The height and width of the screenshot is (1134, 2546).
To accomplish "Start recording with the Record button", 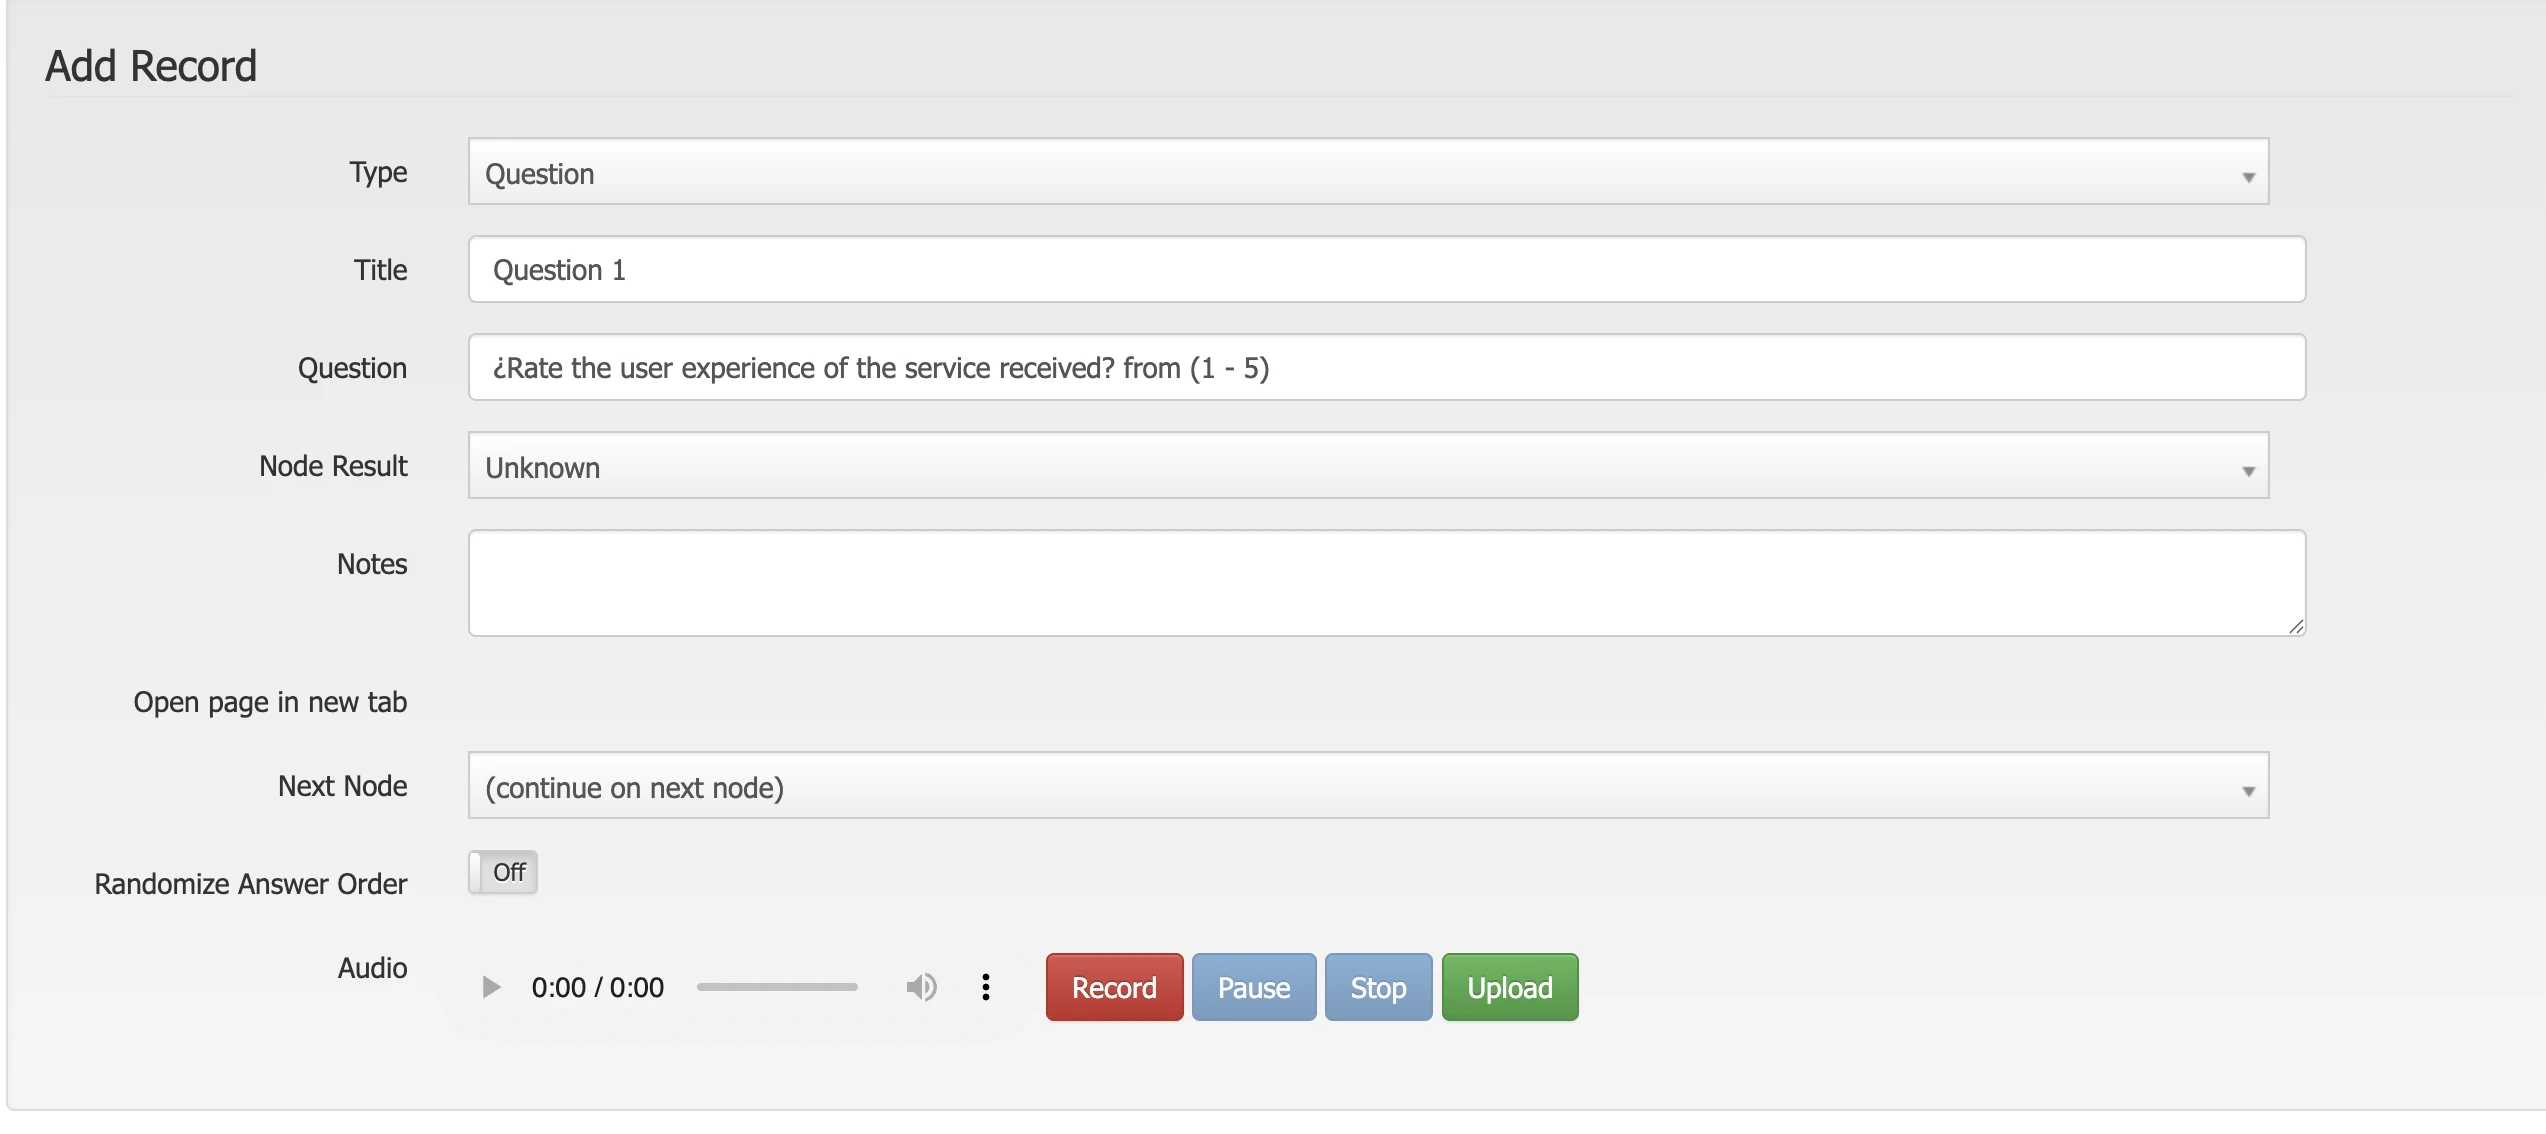I will click(x=1113, y=987).
